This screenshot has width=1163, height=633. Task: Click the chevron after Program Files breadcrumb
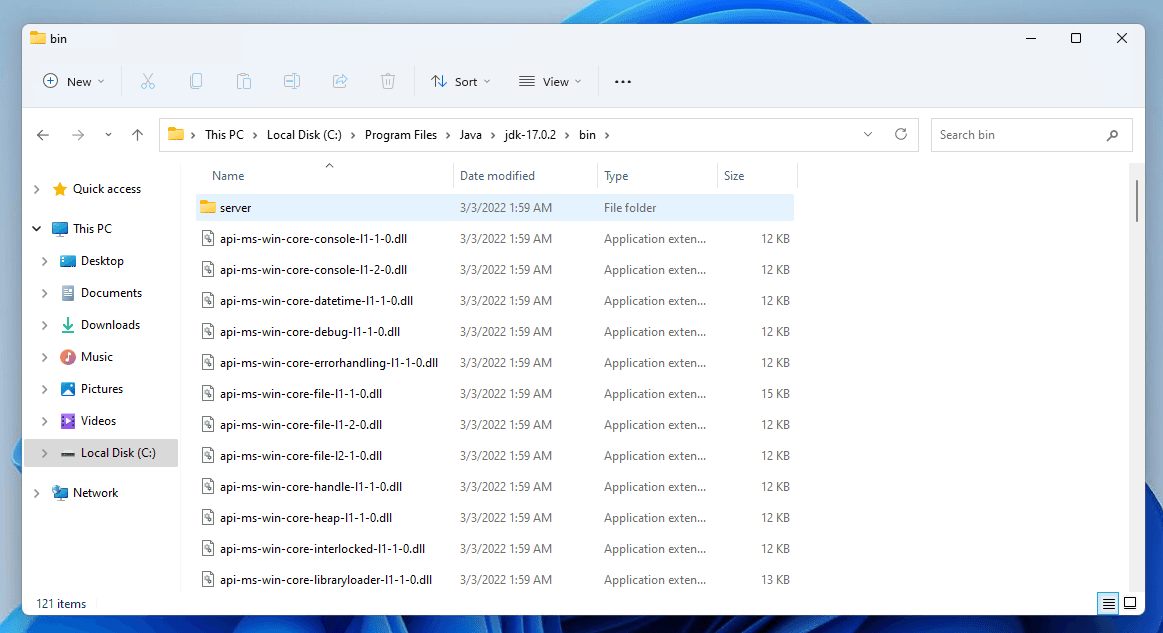coord(448,135)
